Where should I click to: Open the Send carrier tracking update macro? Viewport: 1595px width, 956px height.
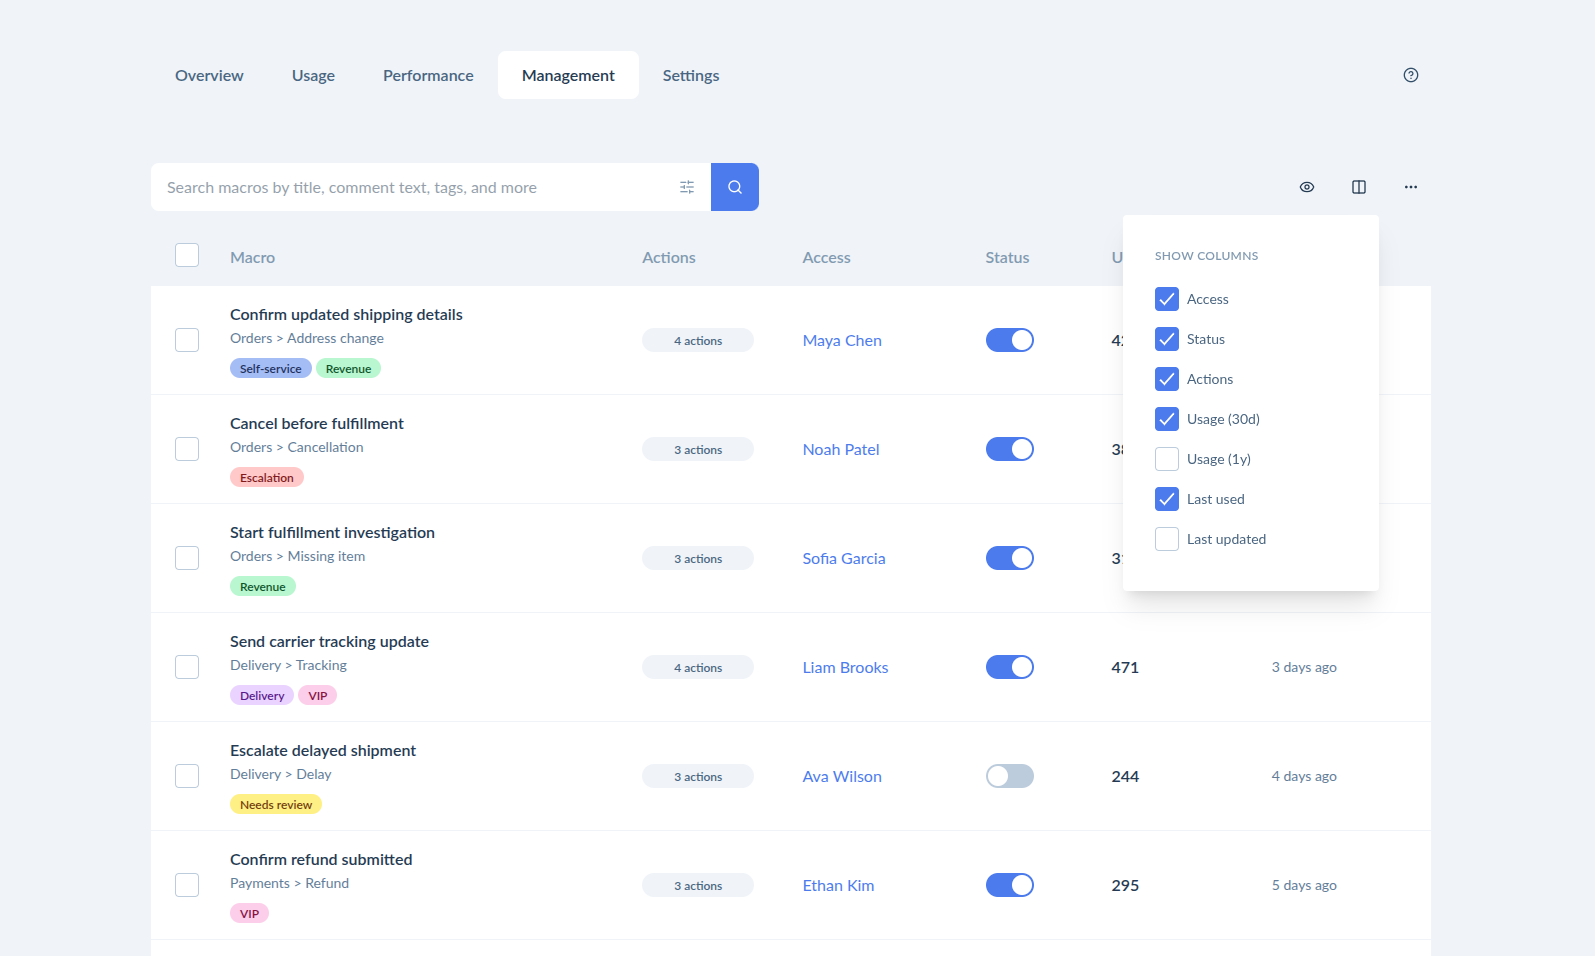coord(329,641)
